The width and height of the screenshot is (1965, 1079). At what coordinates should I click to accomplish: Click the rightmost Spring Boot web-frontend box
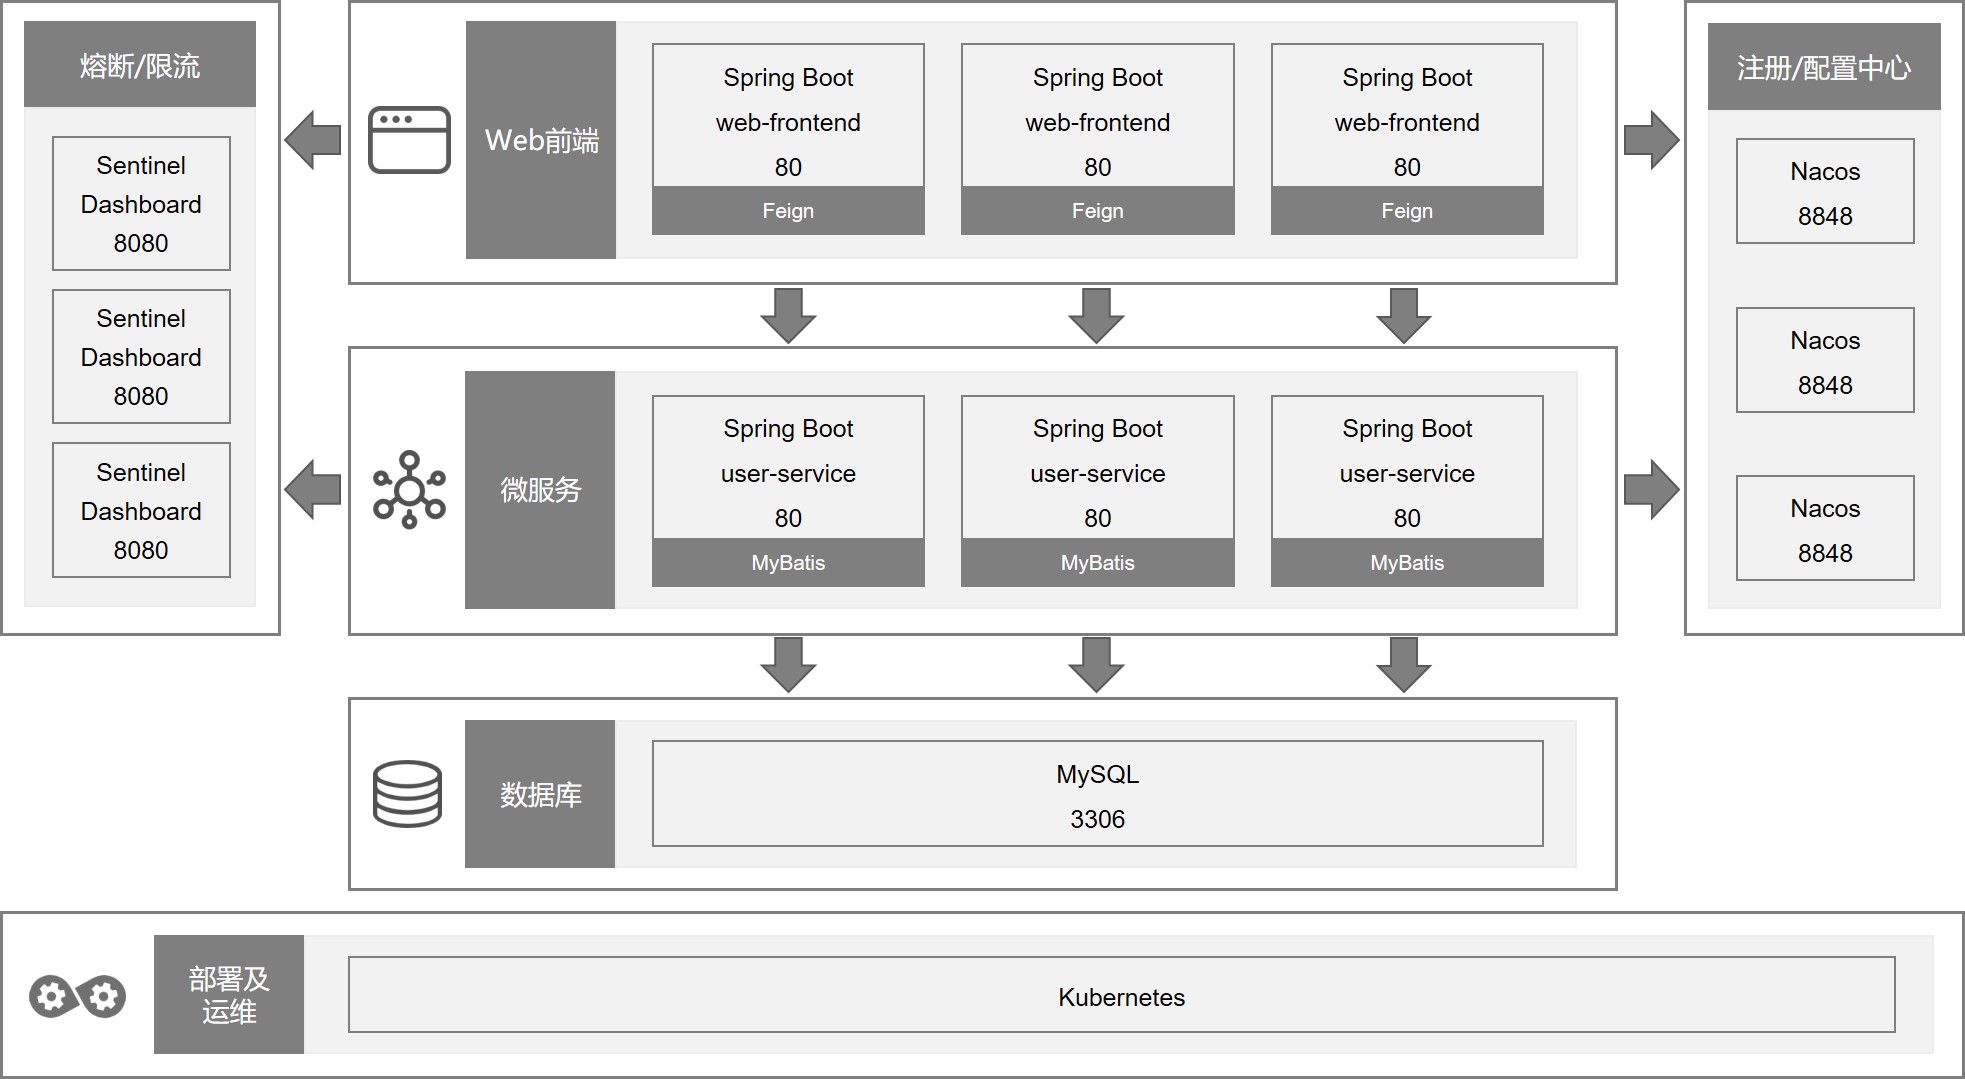(x=1407, y=116)
